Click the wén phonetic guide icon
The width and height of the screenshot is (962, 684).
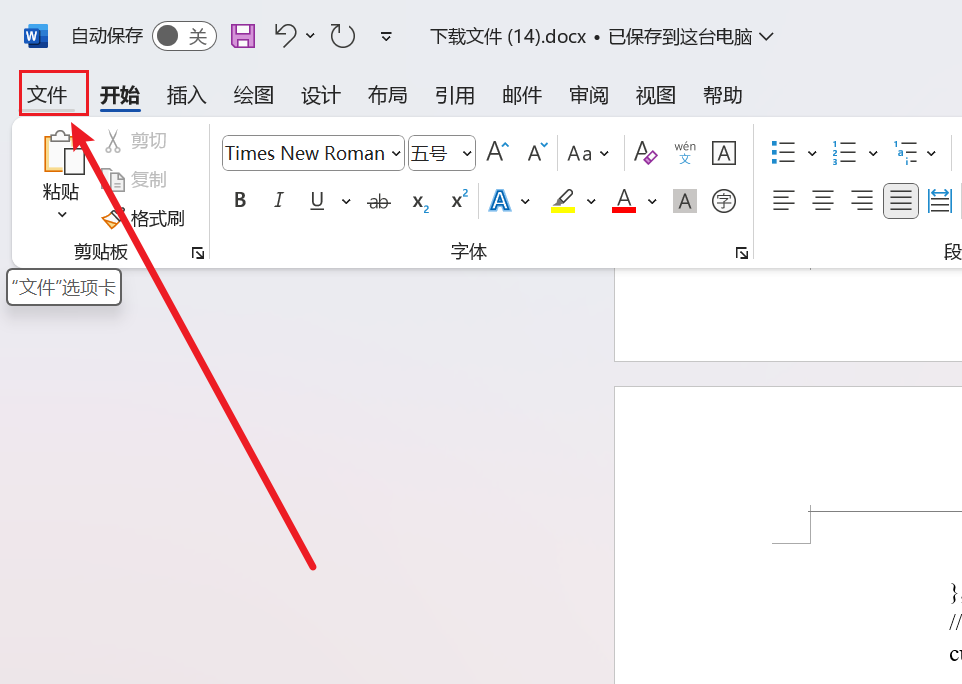tap(685, 153)
